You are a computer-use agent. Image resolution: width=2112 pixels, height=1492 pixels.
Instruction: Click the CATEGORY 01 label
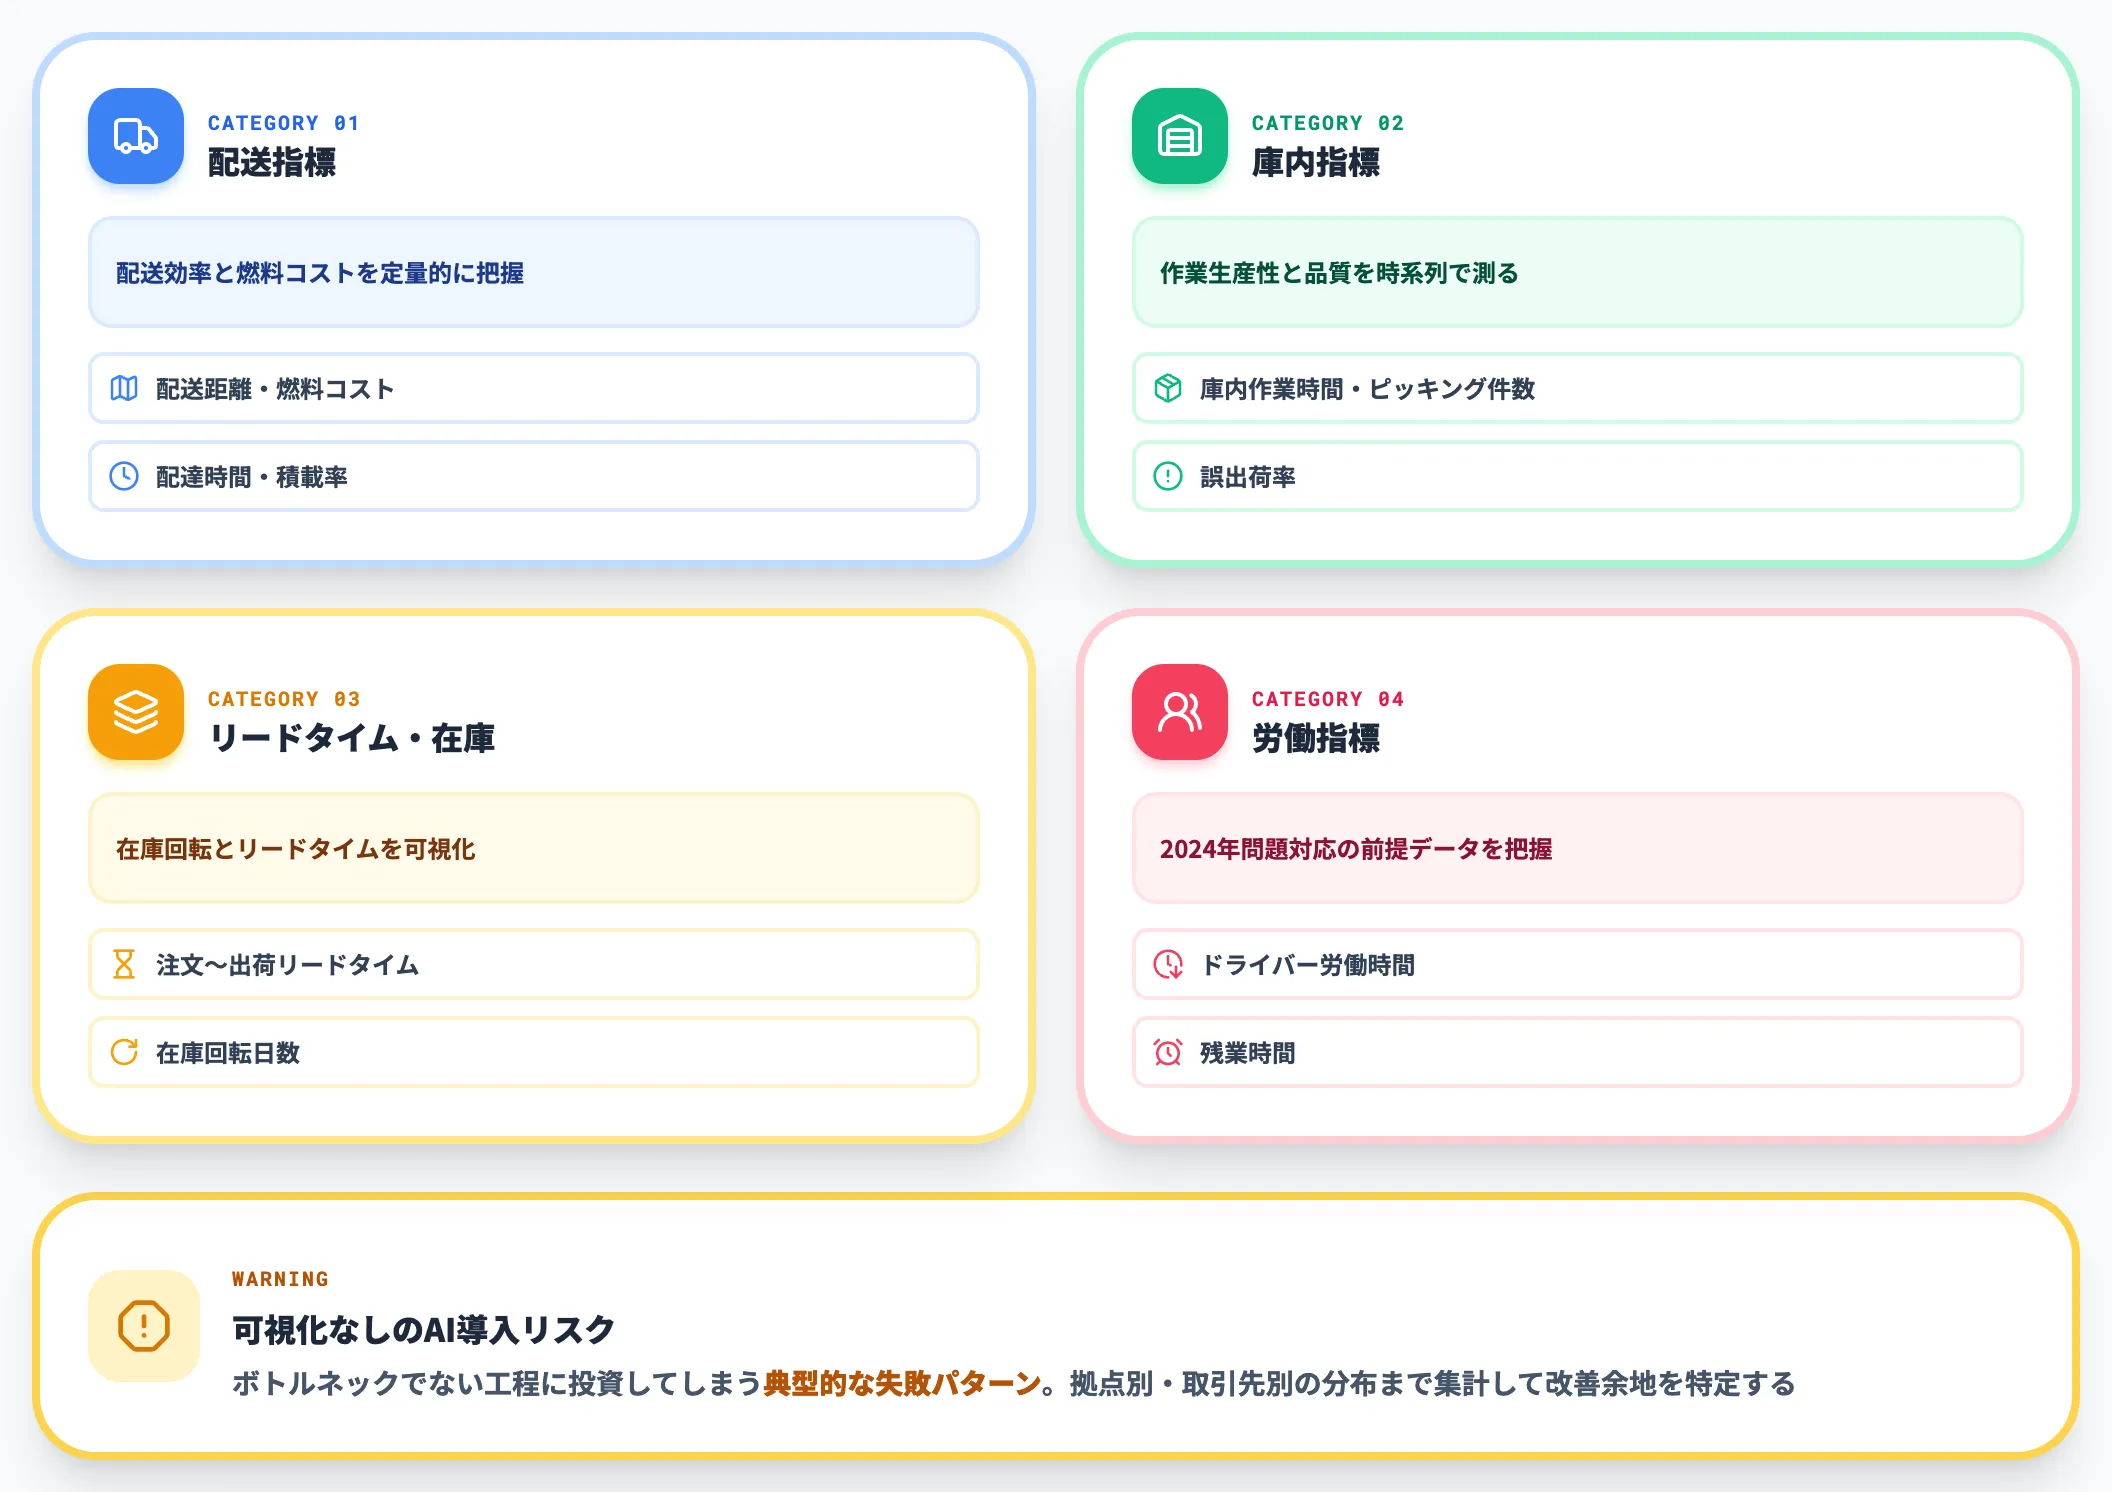284,123
